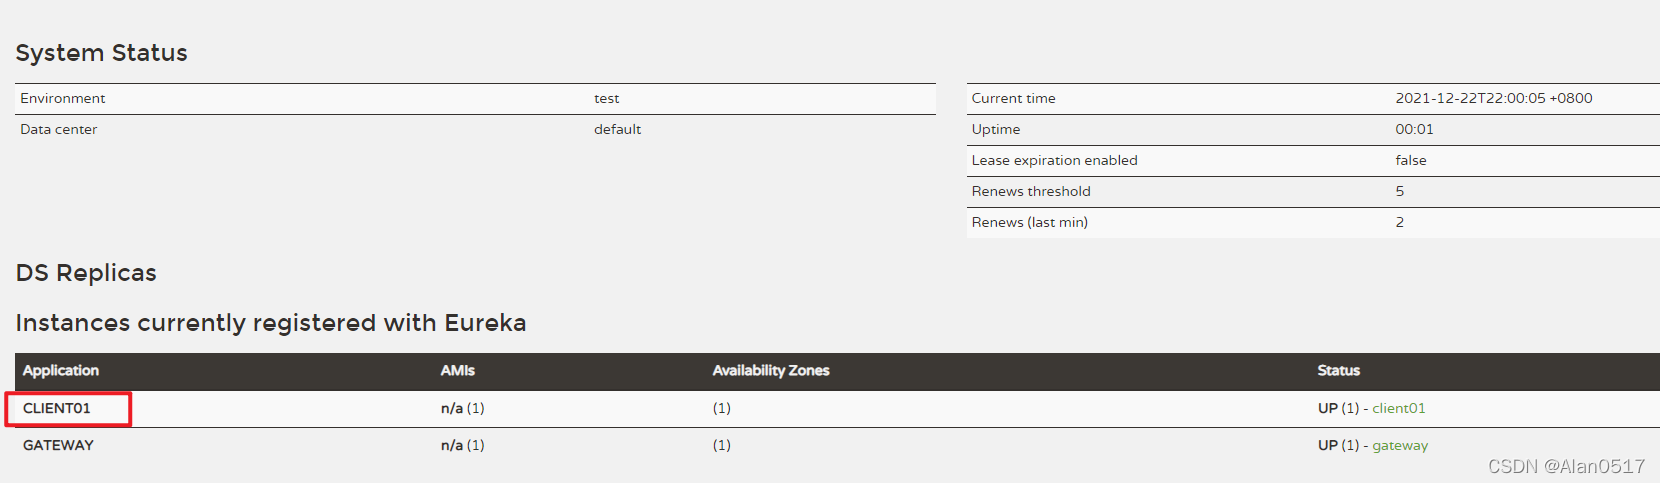Click the Availability Zones column header
The width and height of the screenshot is (1660, 483).
coord(771,370)
